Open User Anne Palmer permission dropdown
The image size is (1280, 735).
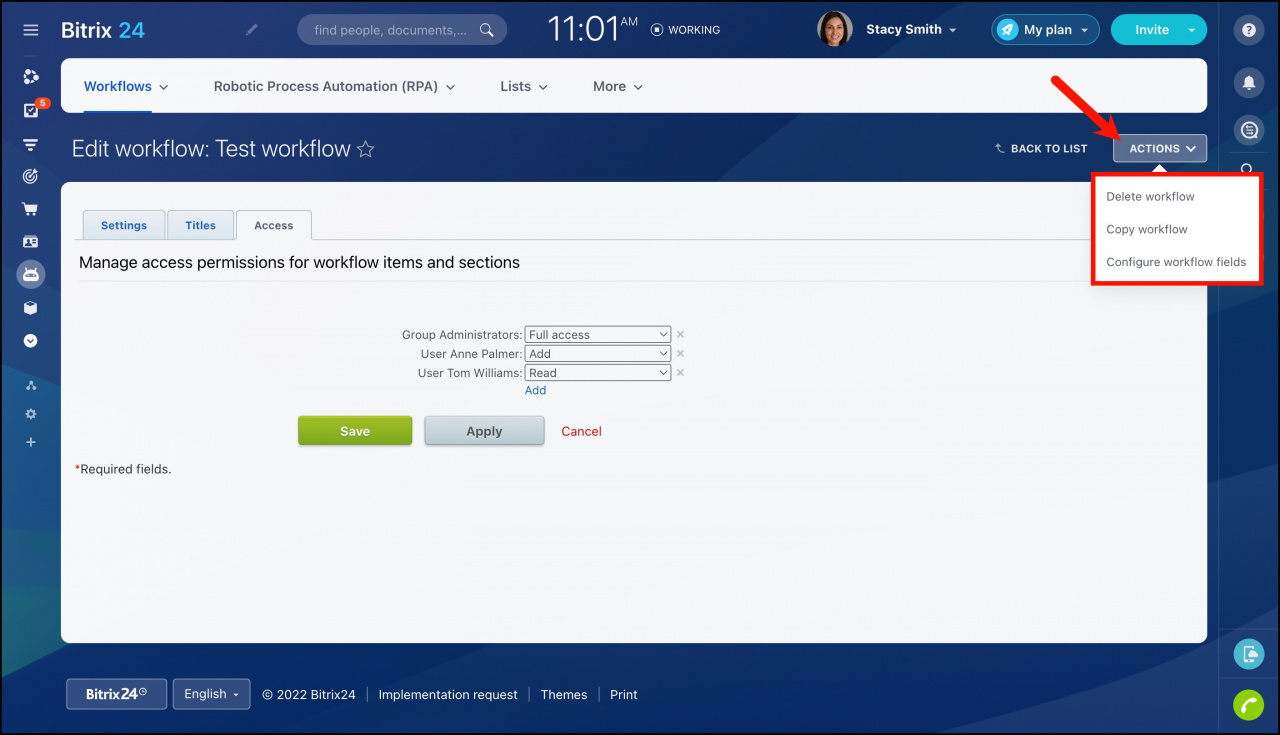[598, 353]
